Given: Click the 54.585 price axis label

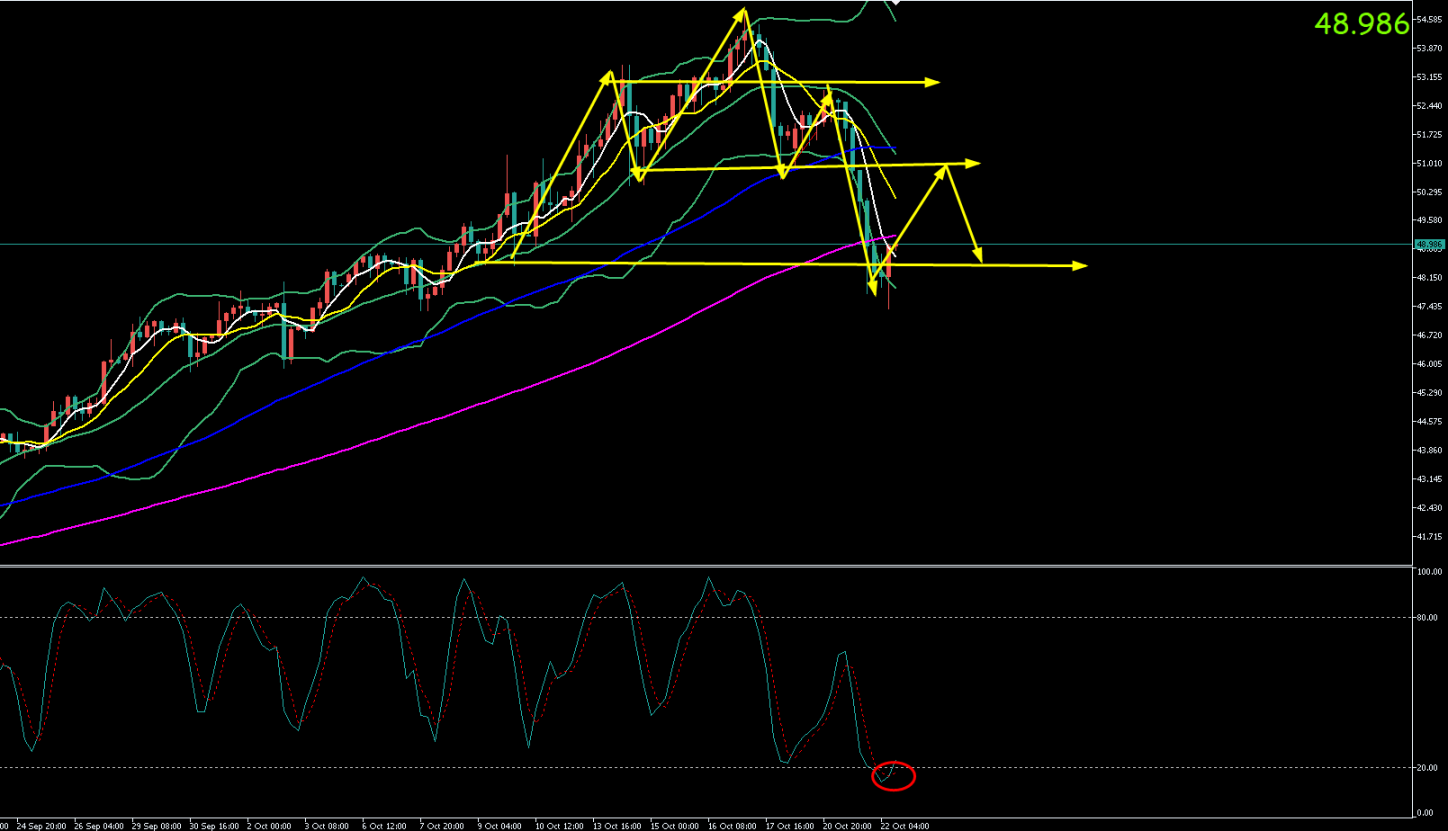Looking at the screenshot, I should (1428, 19).
